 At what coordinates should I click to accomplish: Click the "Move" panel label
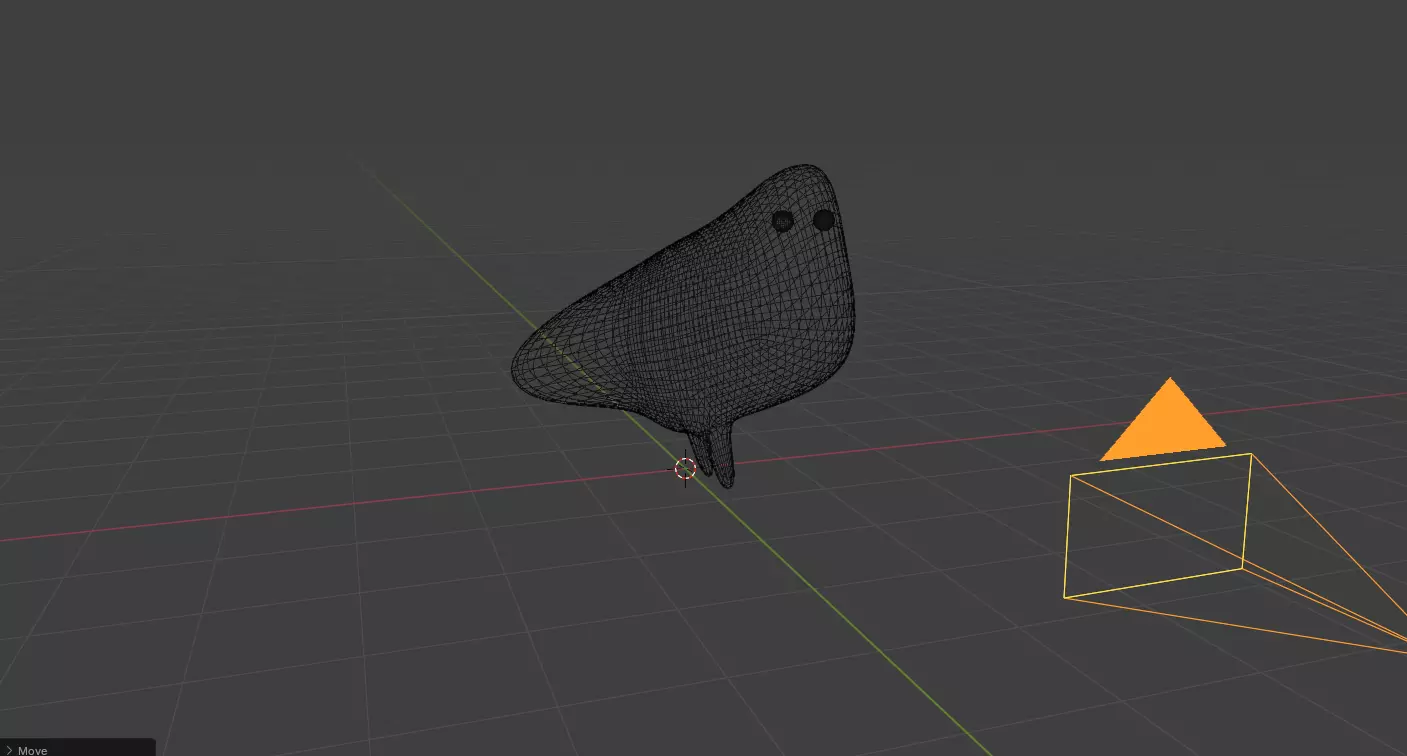coord(33,750)
